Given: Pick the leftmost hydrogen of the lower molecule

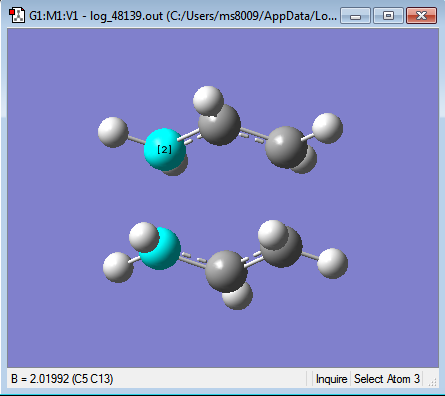Looking at the screenshot, I should click(118, 267).
